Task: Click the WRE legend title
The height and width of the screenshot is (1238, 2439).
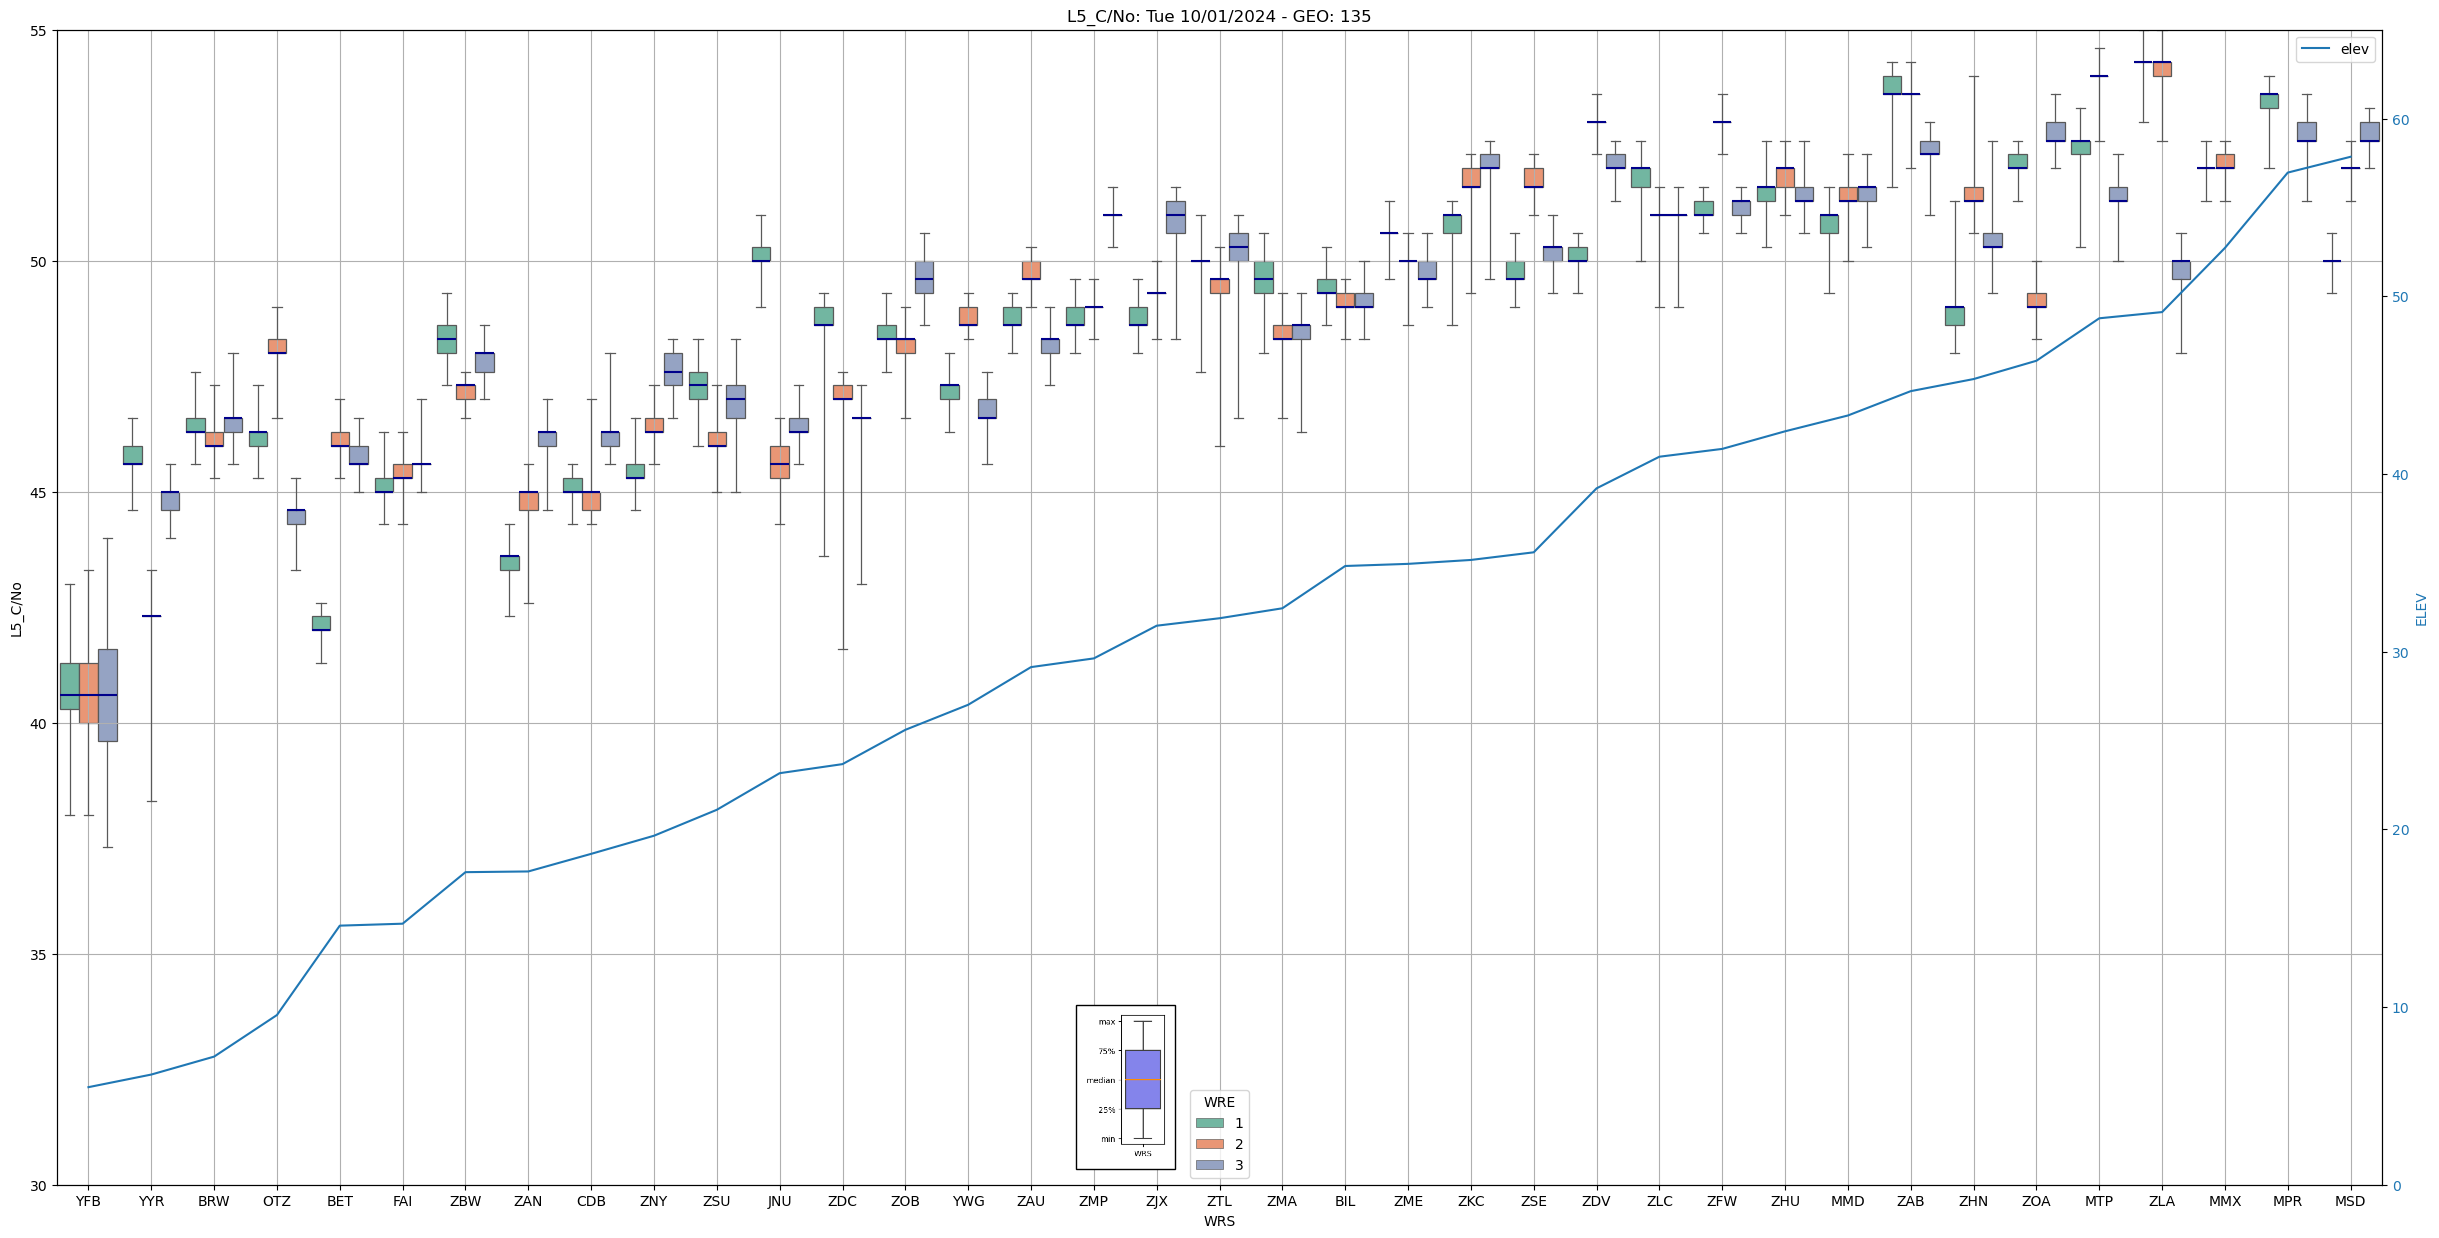Action: pos(1219,1102)
